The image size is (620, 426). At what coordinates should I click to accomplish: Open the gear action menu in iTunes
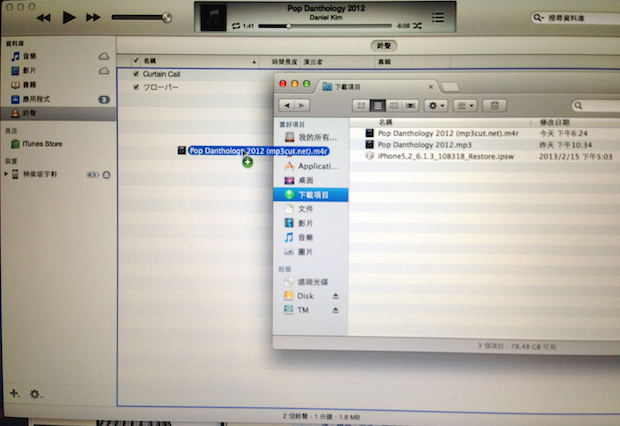pos(35,394)
